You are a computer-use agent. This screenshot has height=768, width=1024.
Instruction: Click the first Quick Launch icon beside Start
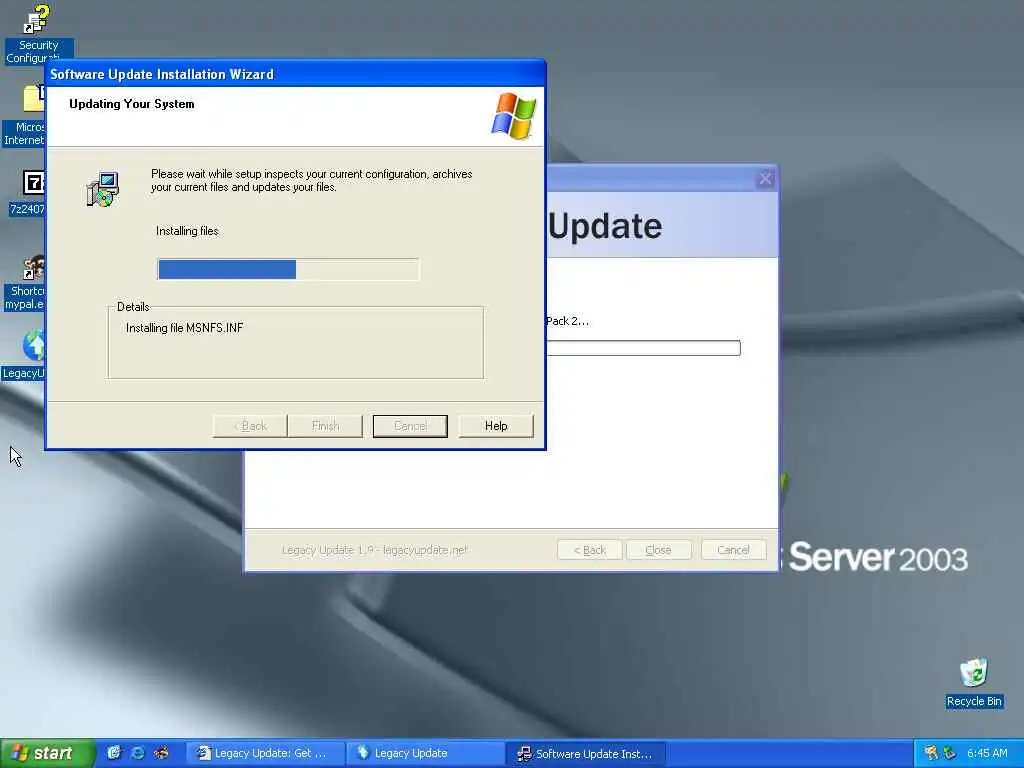point(114,753)
